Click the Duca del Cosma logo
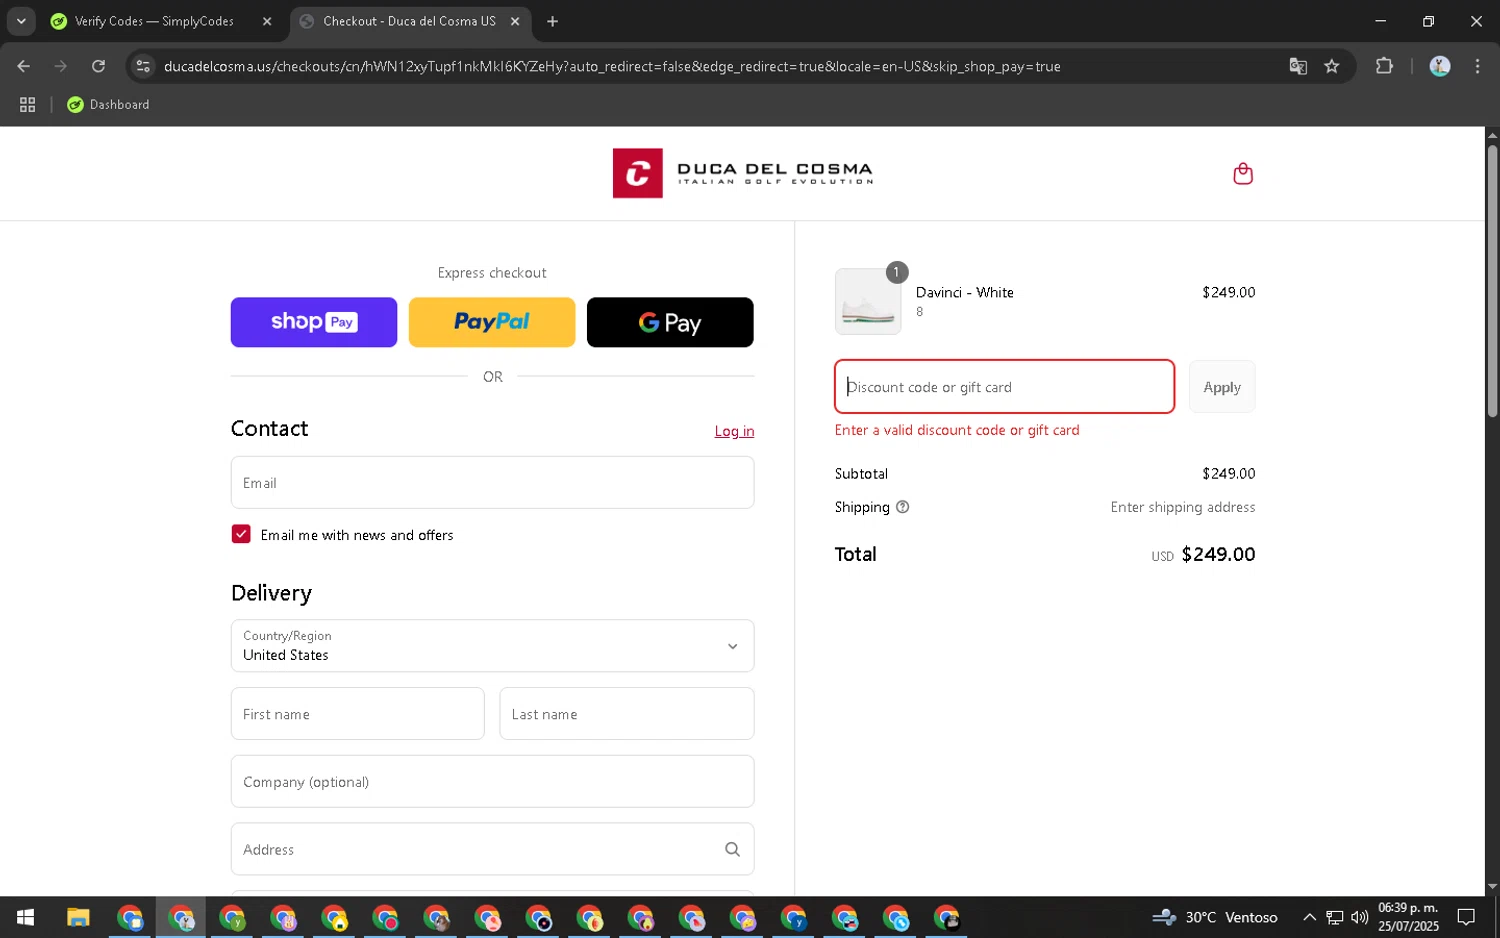Image resolution: width=1500 pixels, height=938 pixels. click(743, 173)
